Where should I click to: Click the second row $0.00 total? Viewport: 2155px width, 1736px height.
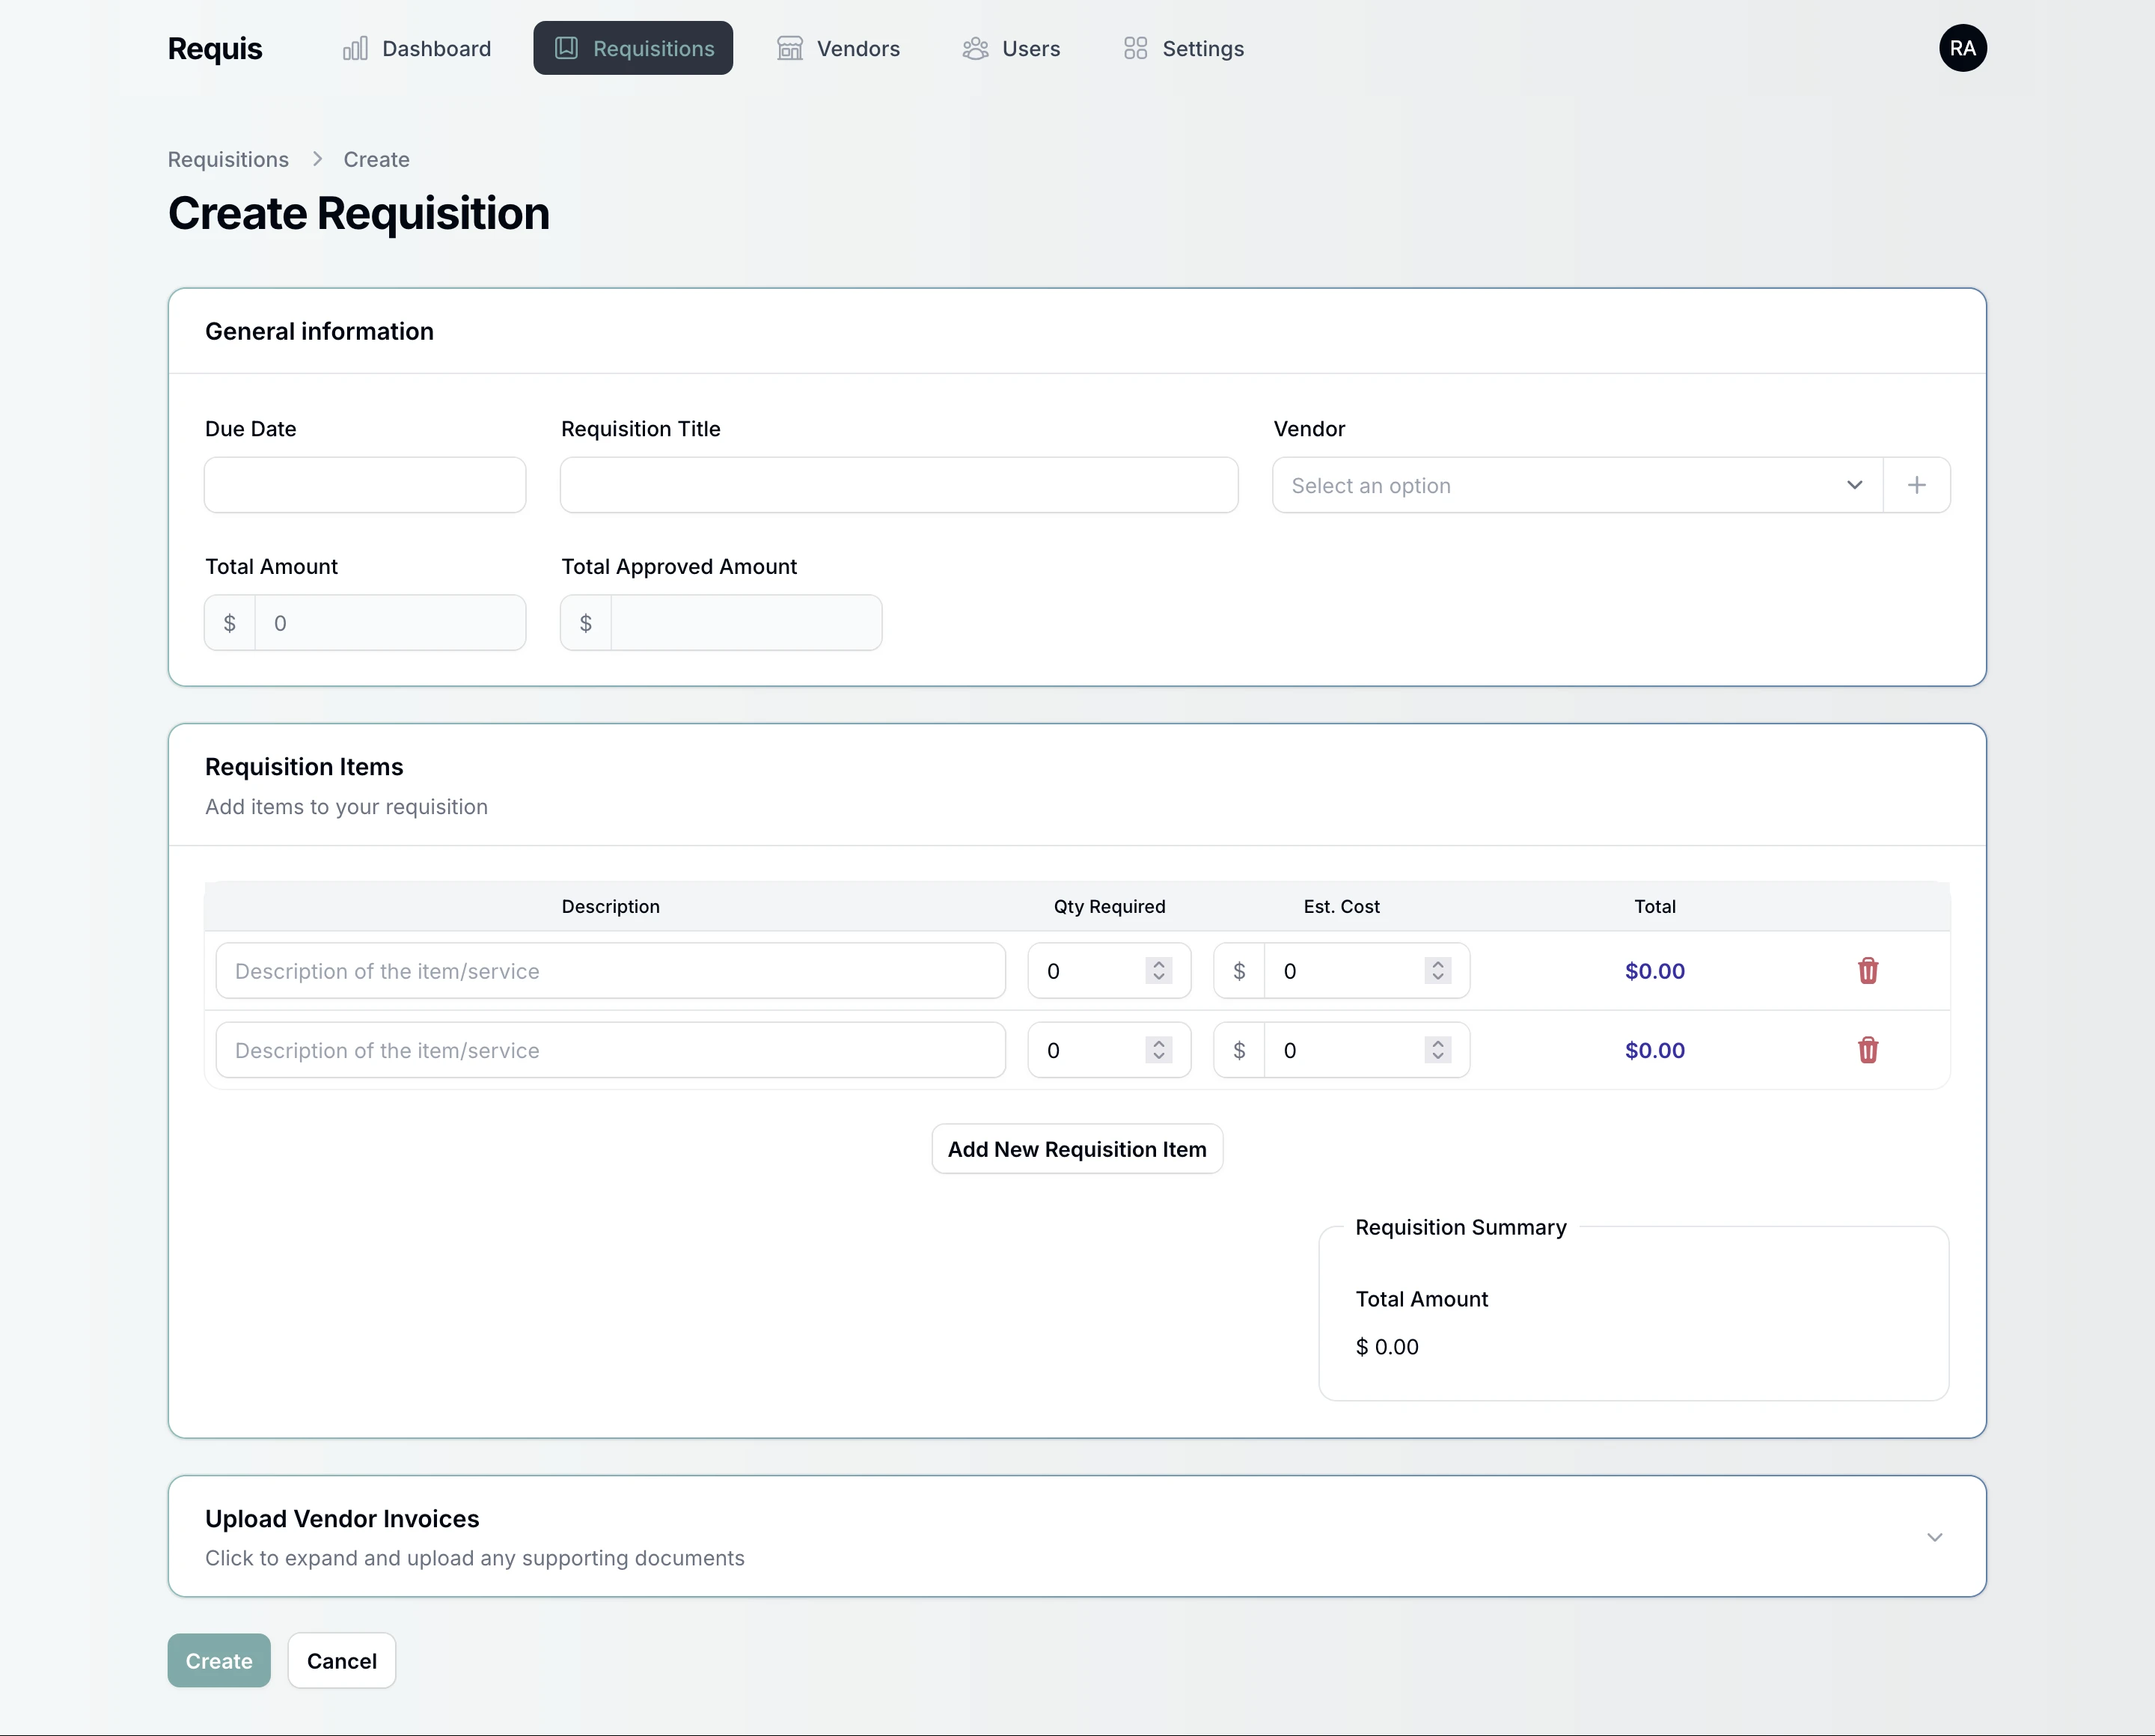(x=1654, y=1050)
